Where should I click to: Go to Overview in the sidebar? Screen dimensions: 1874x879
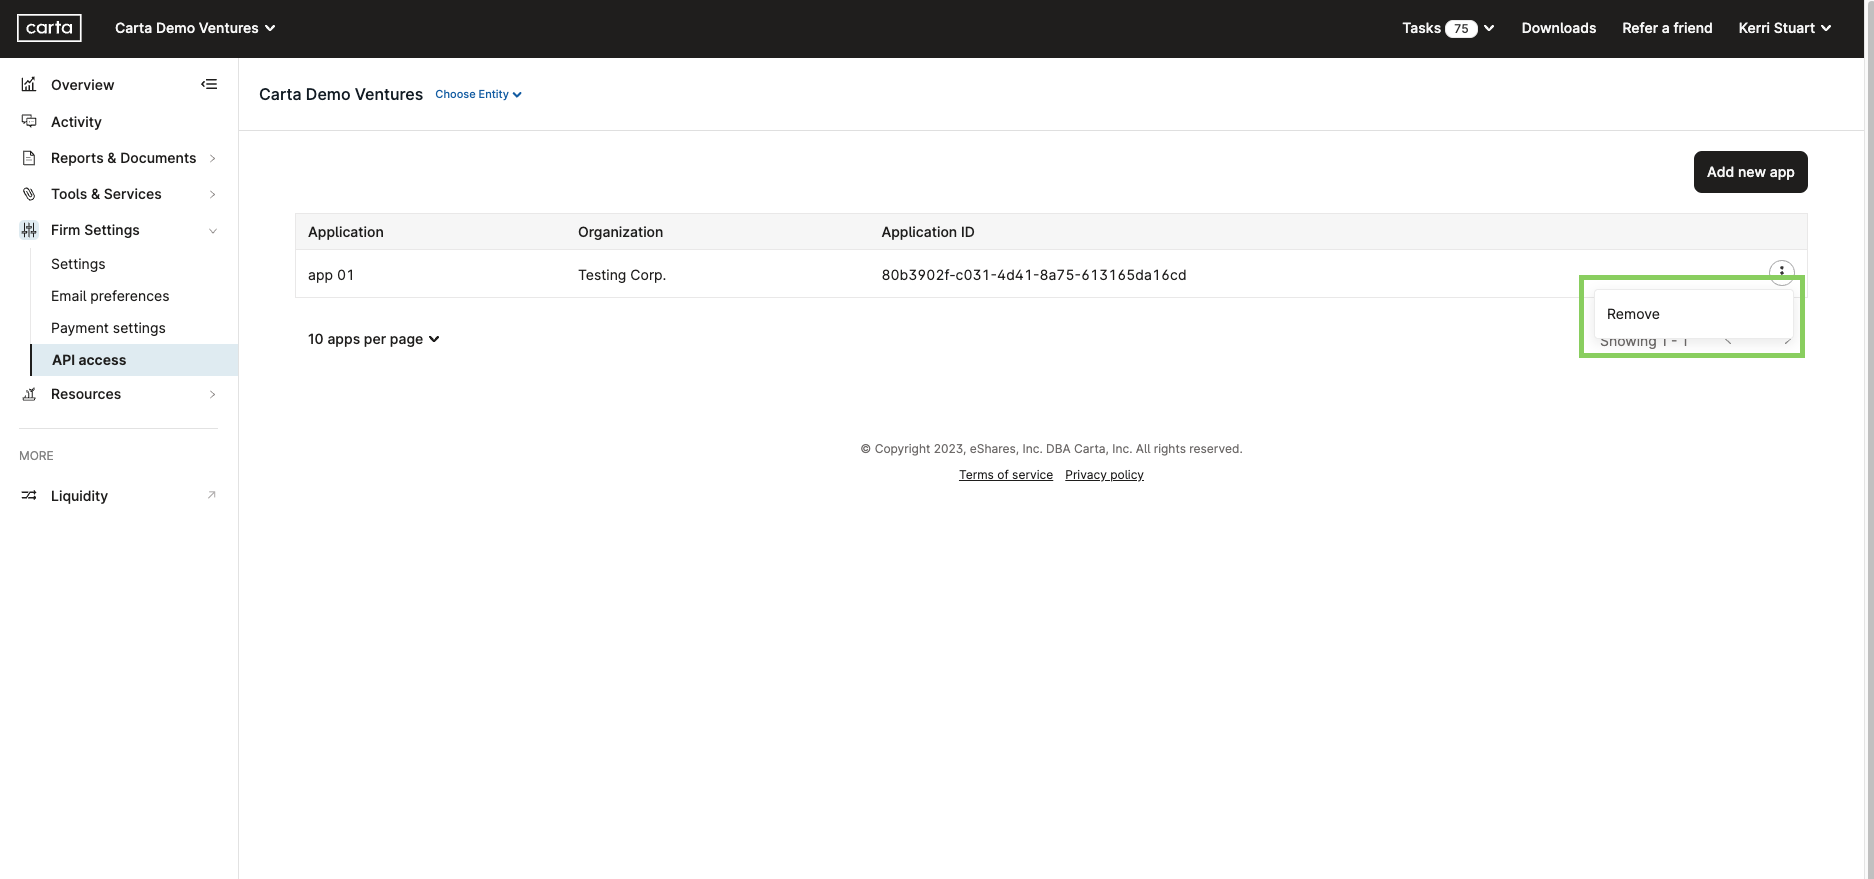click(x=82, y=85)
